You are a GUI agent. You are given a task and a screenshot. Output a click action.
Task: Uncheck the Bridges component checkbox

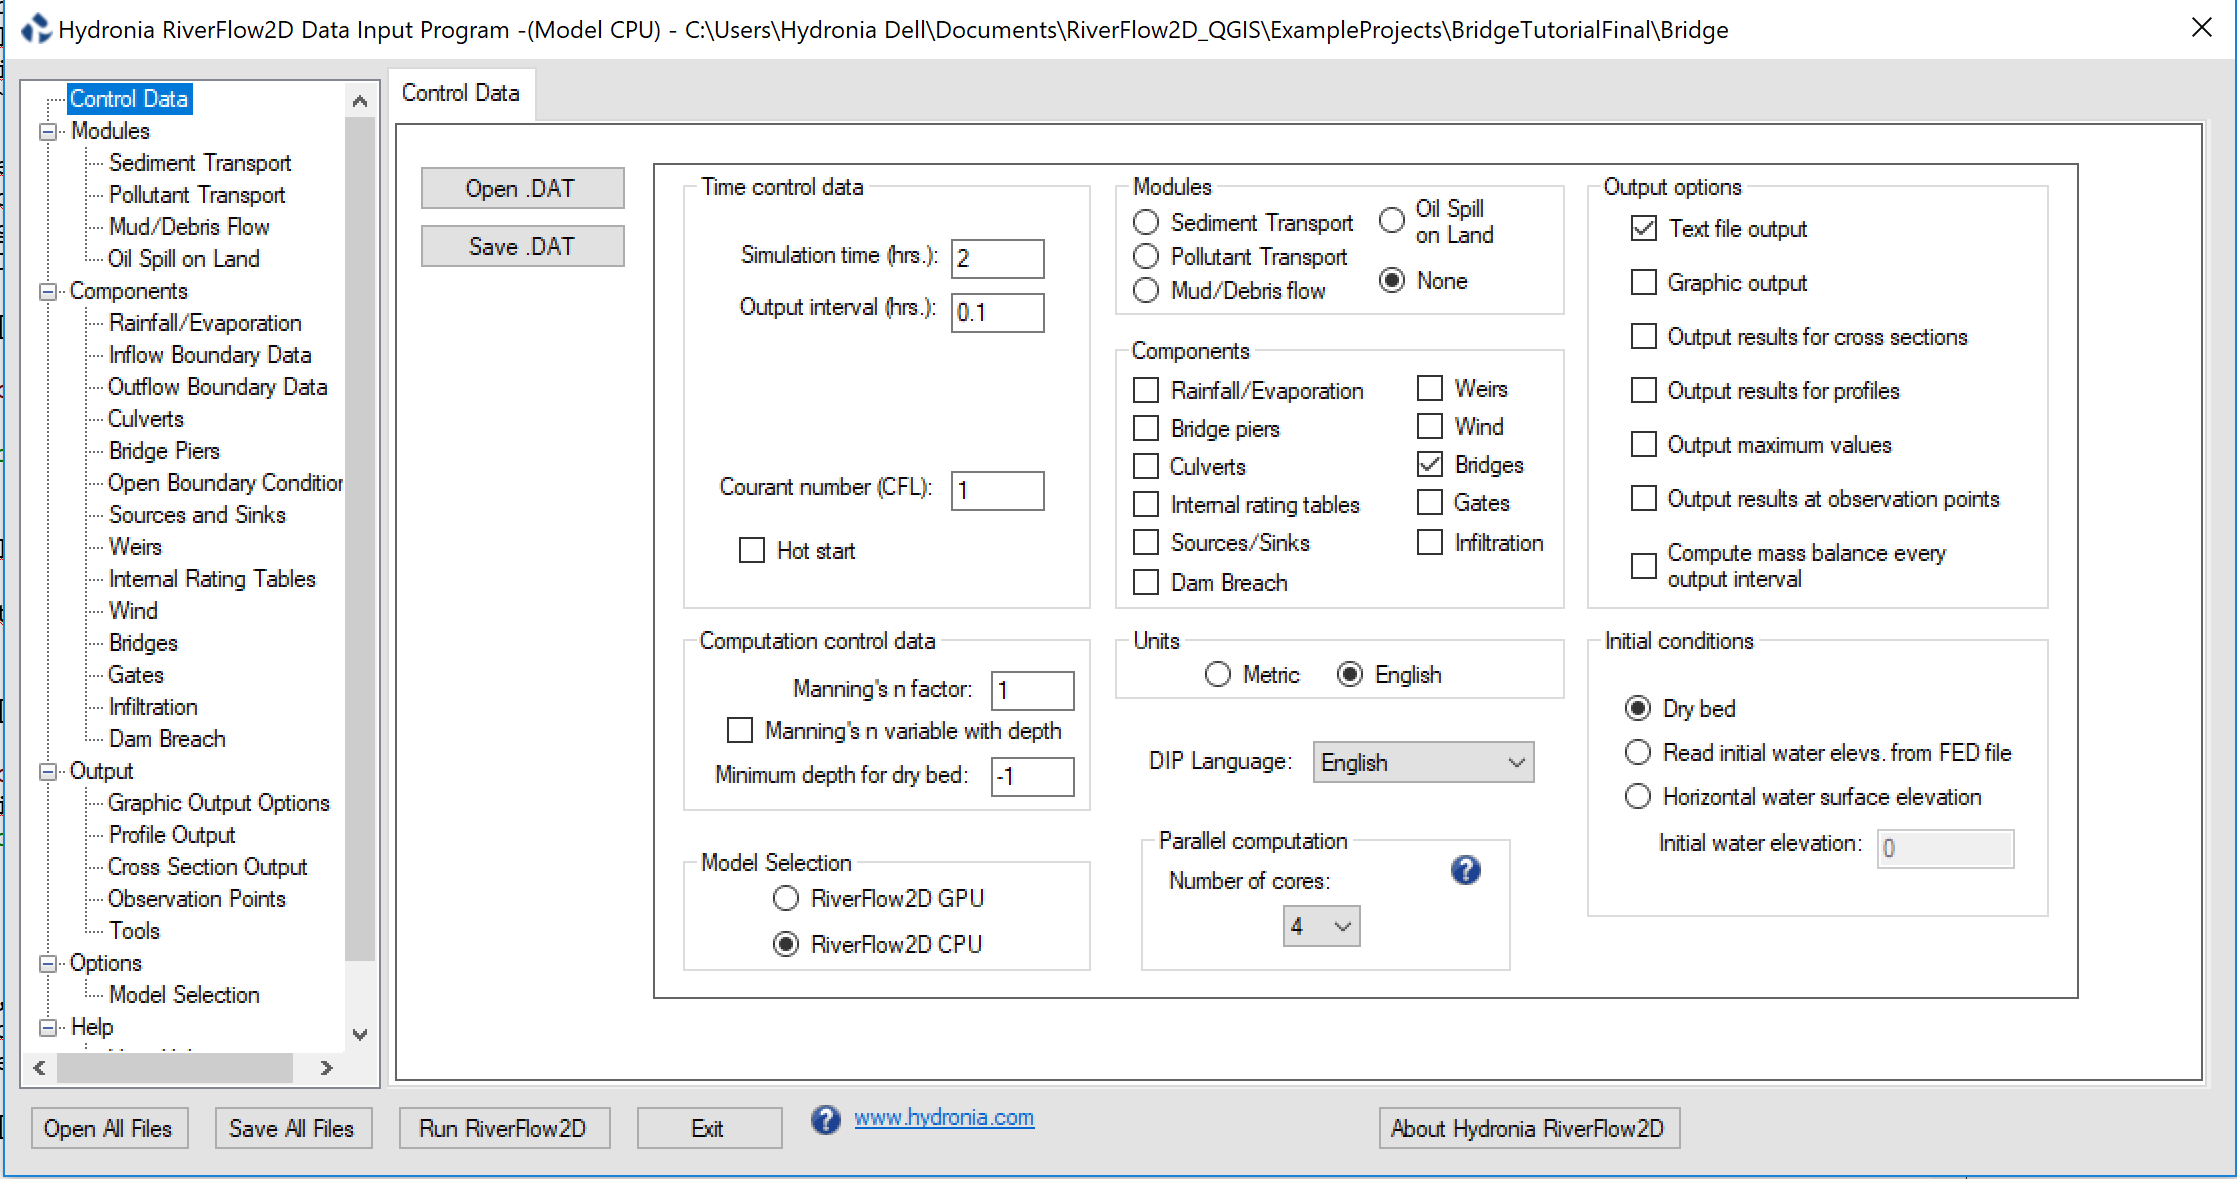(1430, 465)
